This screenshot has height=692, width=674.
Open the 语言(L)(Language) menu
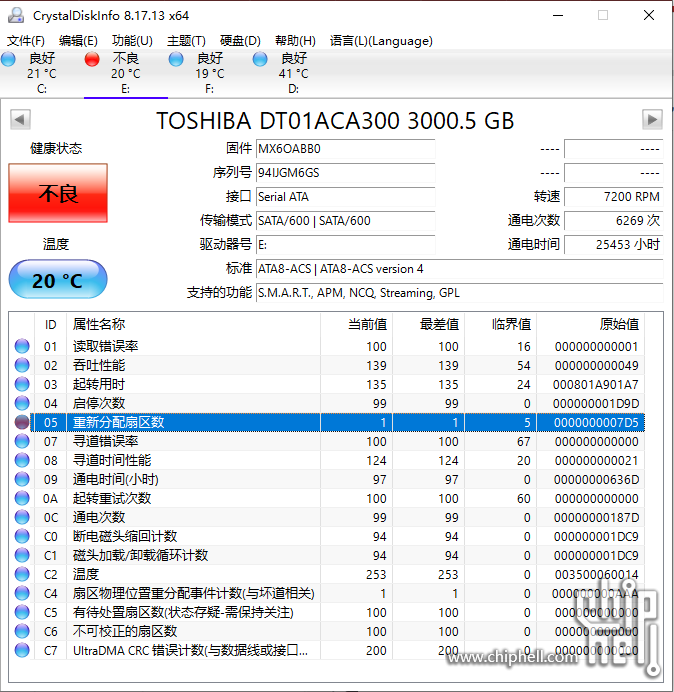[x=381, y=41]
